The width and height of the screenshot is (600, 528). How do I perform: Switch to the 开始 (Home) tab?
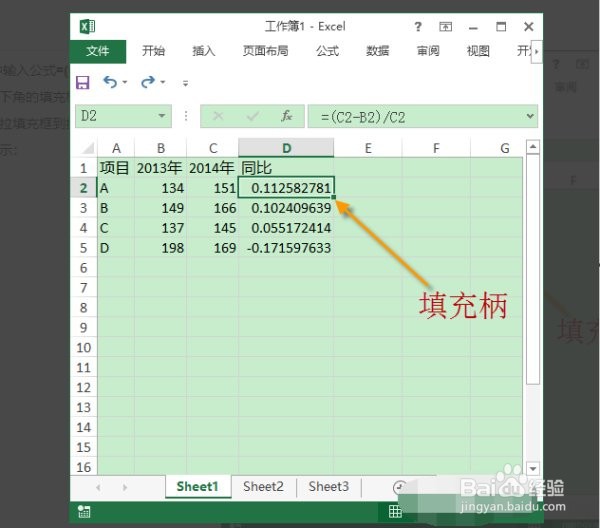(153, 51)
